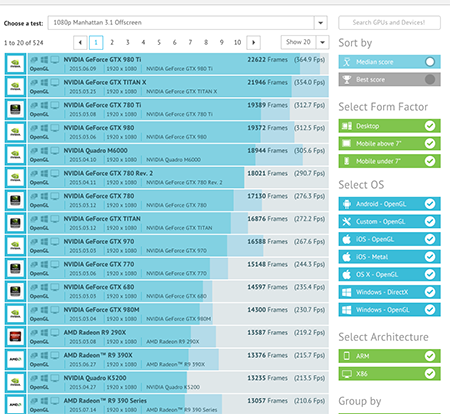Click the NVIDIA logo beside GTX 980 Ti
Viewport: 450px width, 414px height.
coord(15,63)
